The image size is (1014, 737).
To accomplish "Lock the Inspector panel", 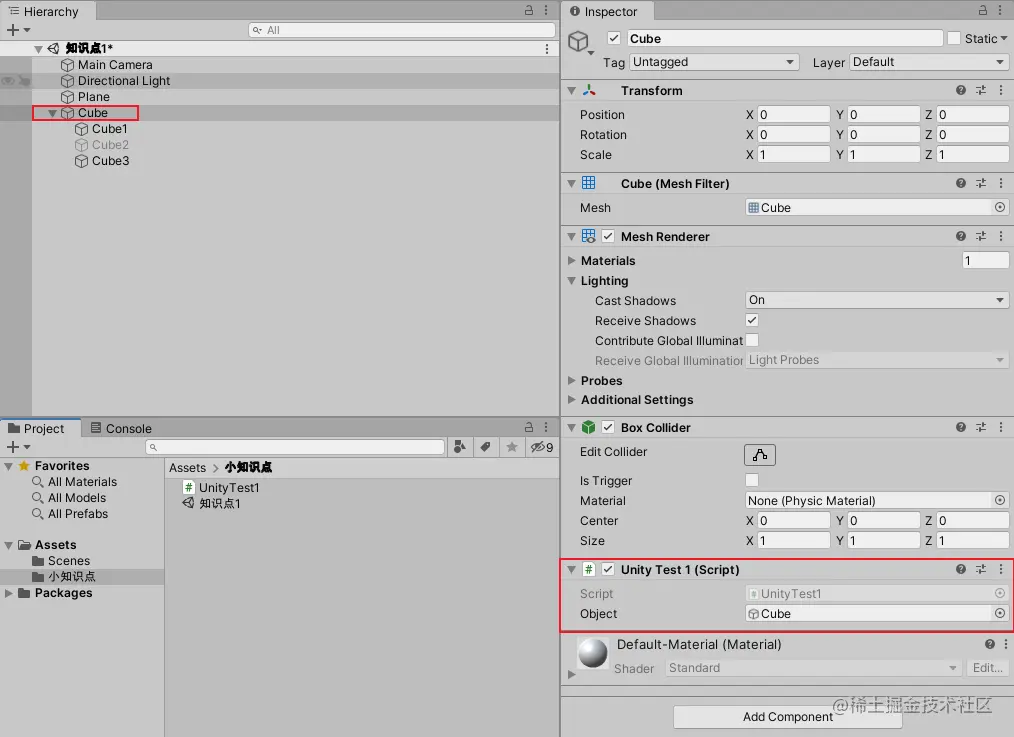I will 982,10.
